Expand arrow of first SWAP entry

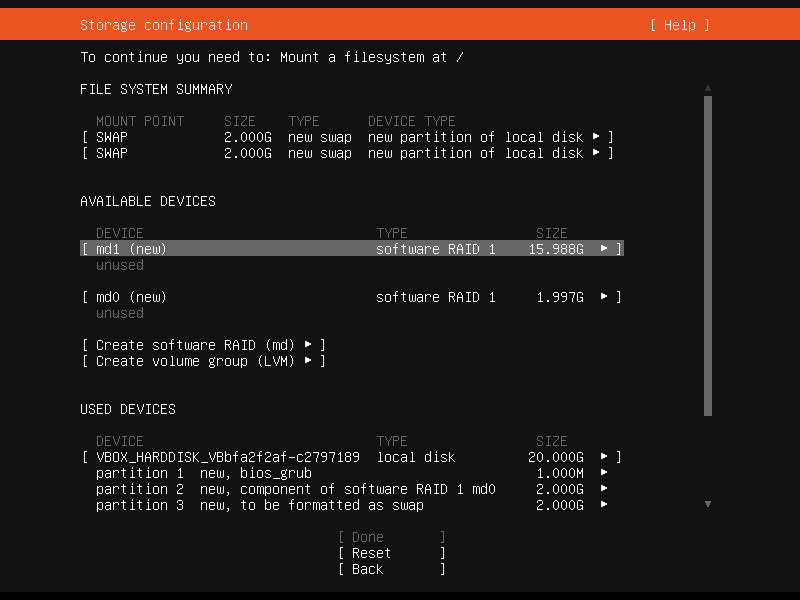point(596,137)
